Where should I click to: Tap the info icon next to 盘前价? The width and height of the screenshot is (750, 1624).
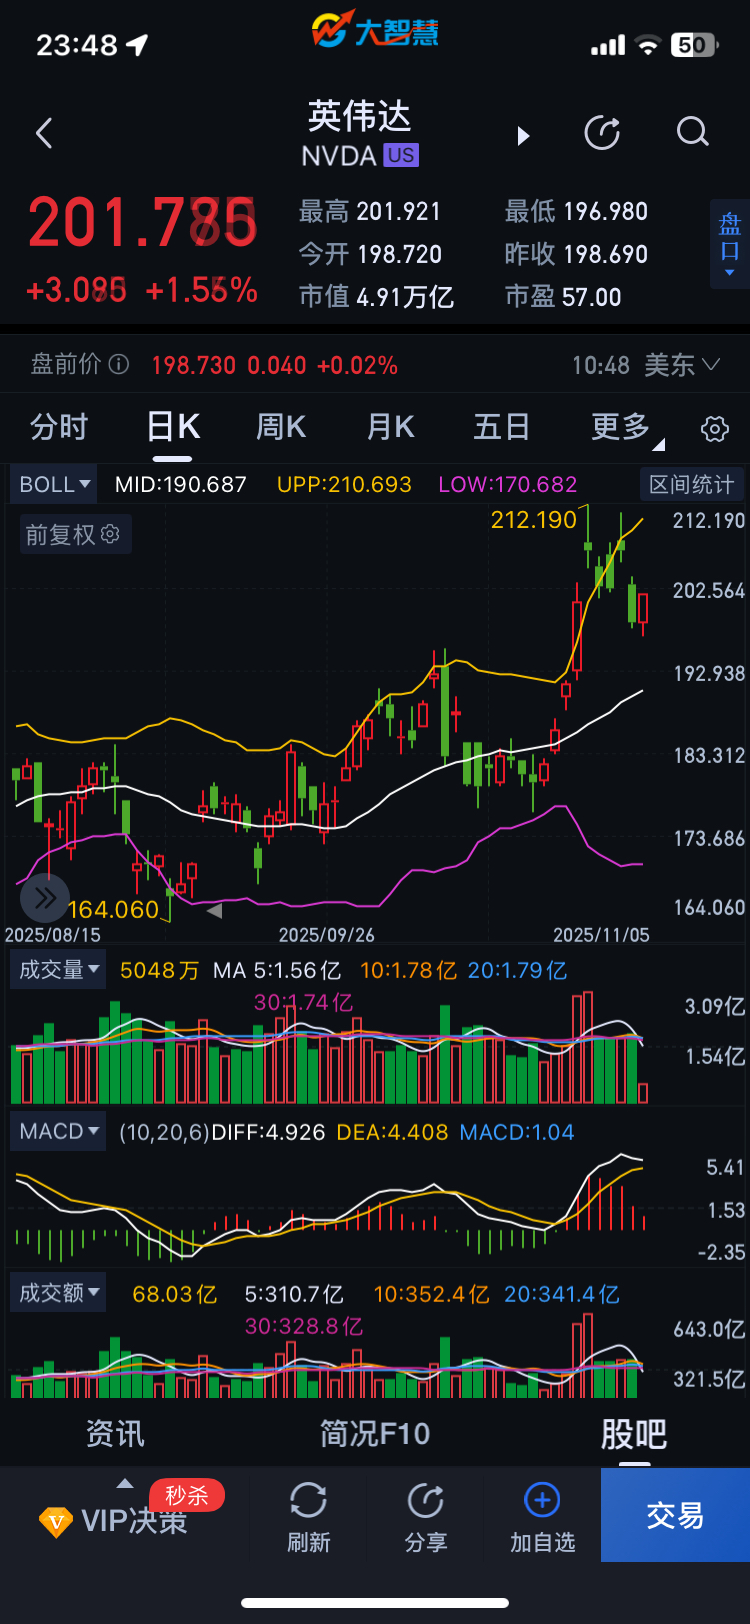pyautogui.click(x=119, y=364)
